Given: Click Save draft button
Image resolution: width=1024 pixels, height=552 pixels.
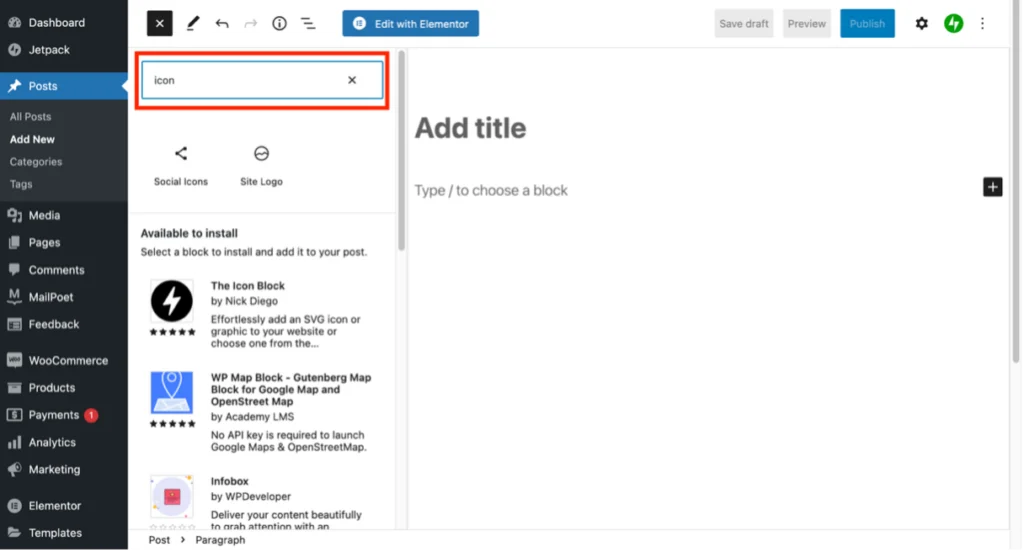Looking at the screenshot, I should [x=743, y=24].
